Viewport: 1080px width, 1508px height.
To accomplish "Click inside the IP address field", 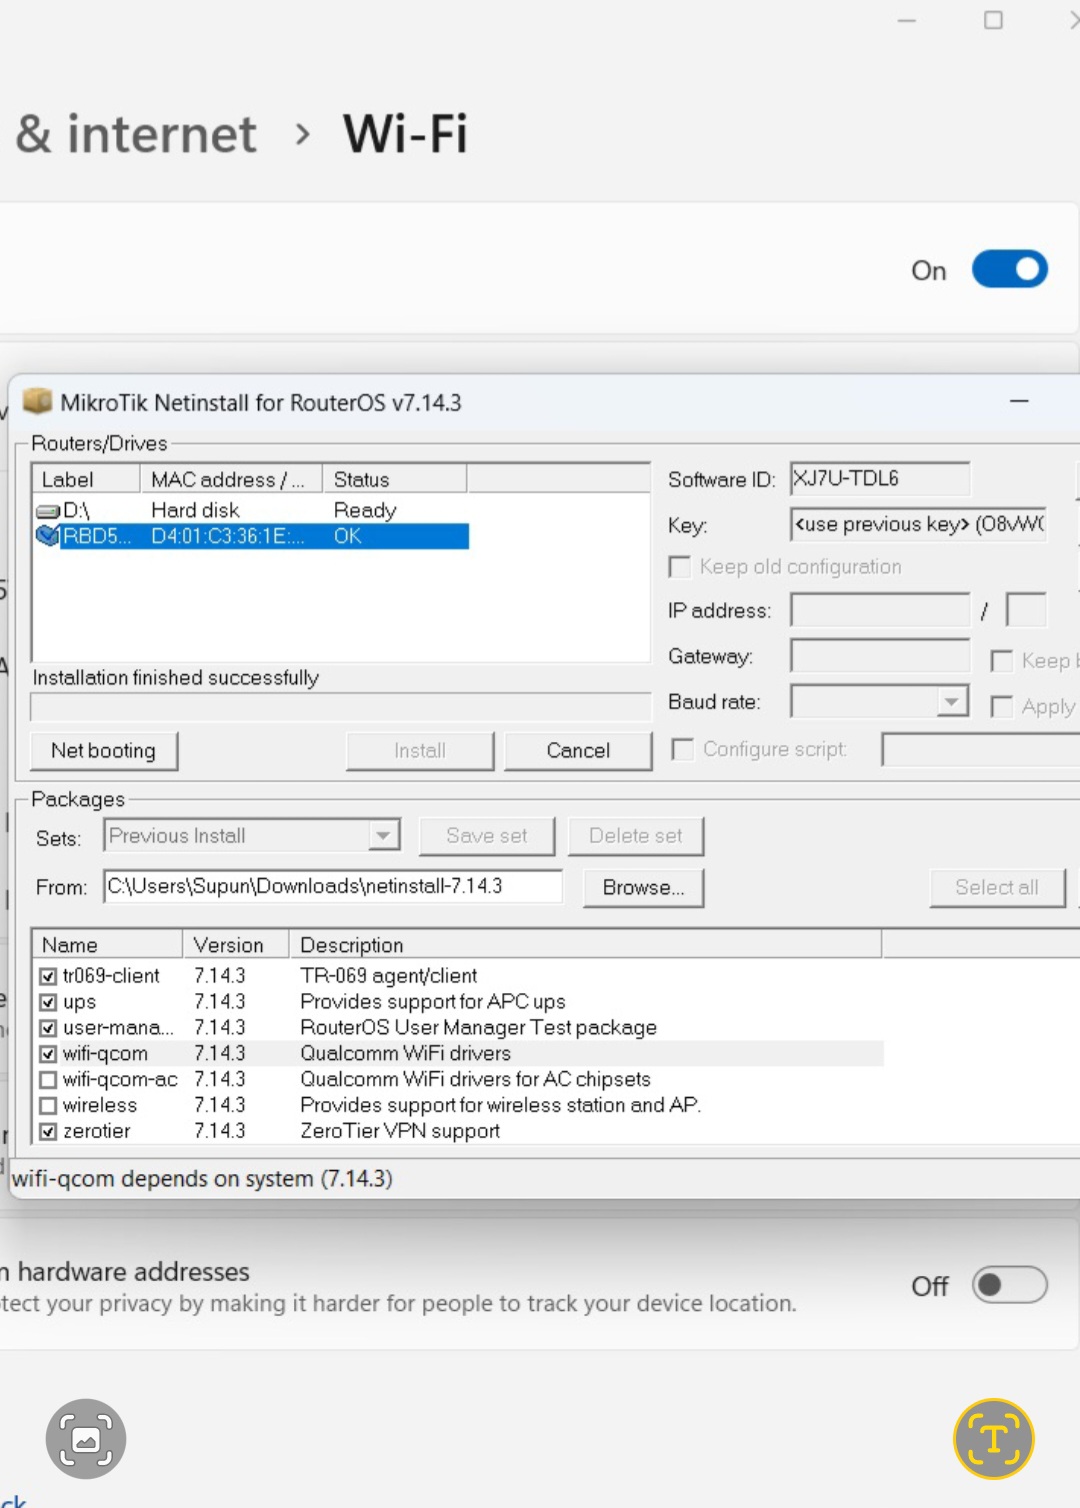I will click(x=879, y=610).
